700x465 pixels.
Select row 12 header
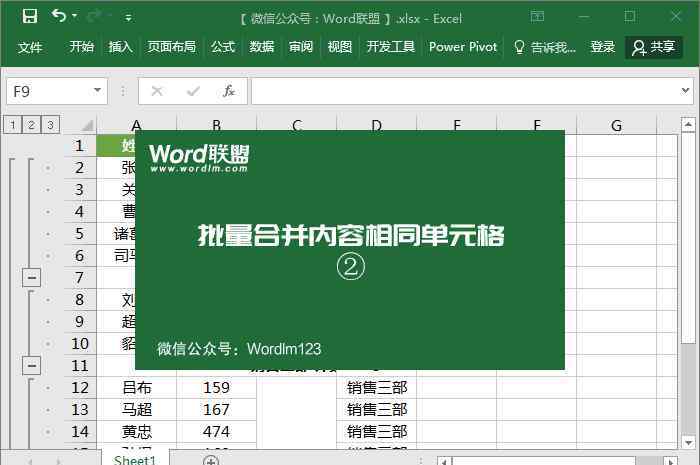(x=80, y=387)
